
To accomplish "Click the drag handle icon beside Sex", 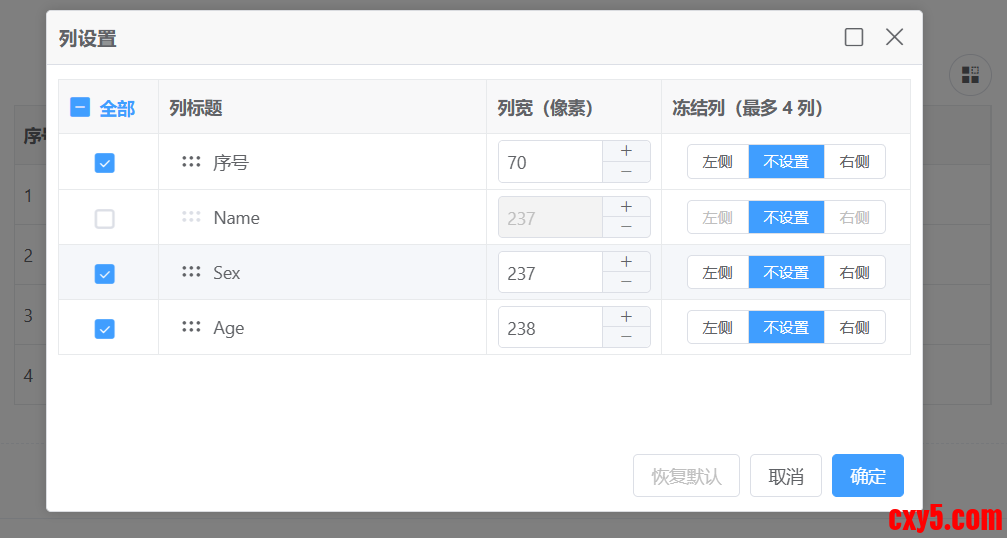I will 191,272.
